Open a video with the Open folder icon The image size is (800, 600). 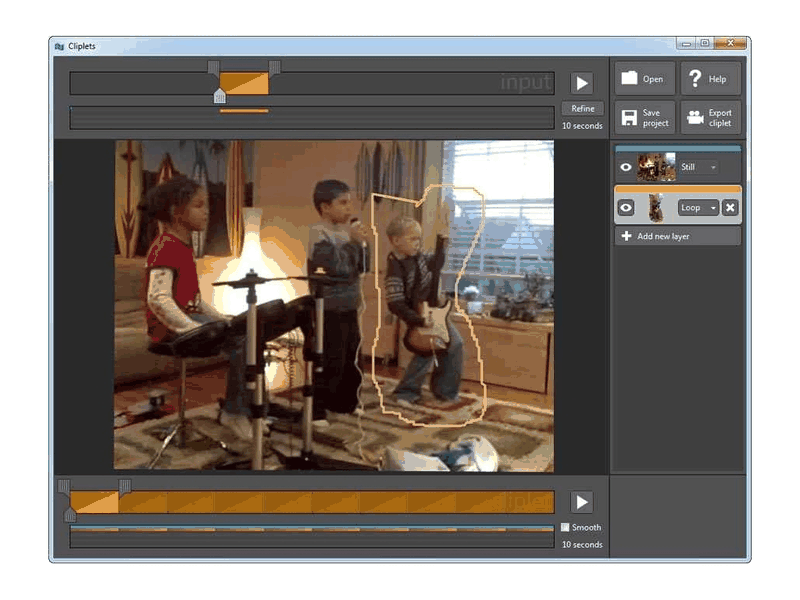[629, 78]
